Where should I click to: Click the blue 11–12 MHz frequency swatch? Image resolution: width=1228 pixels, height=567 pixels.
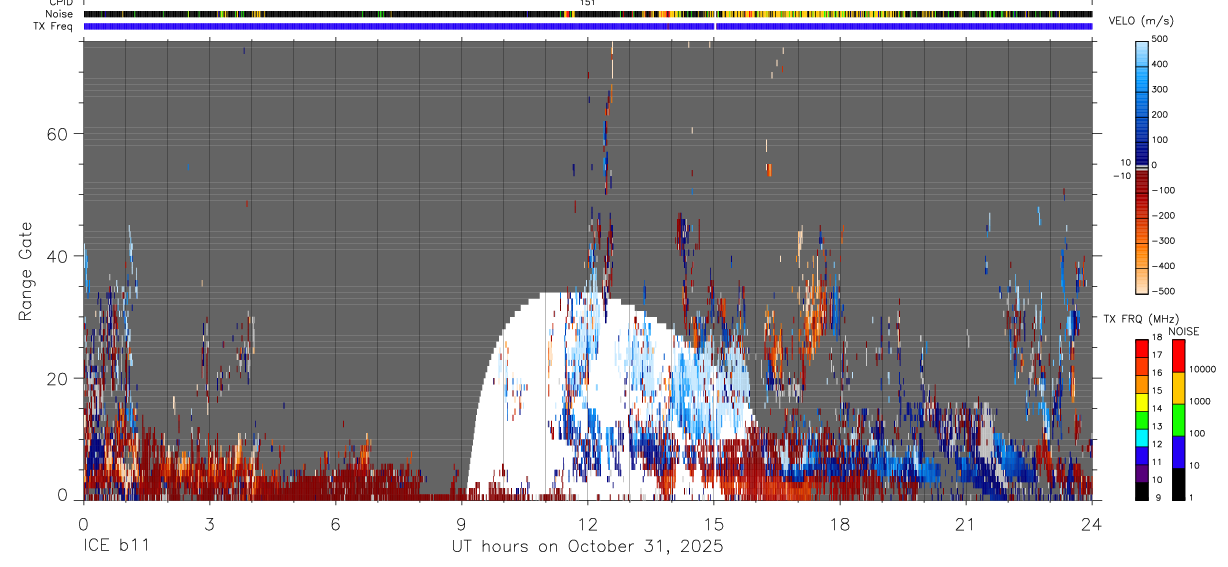1143,456
